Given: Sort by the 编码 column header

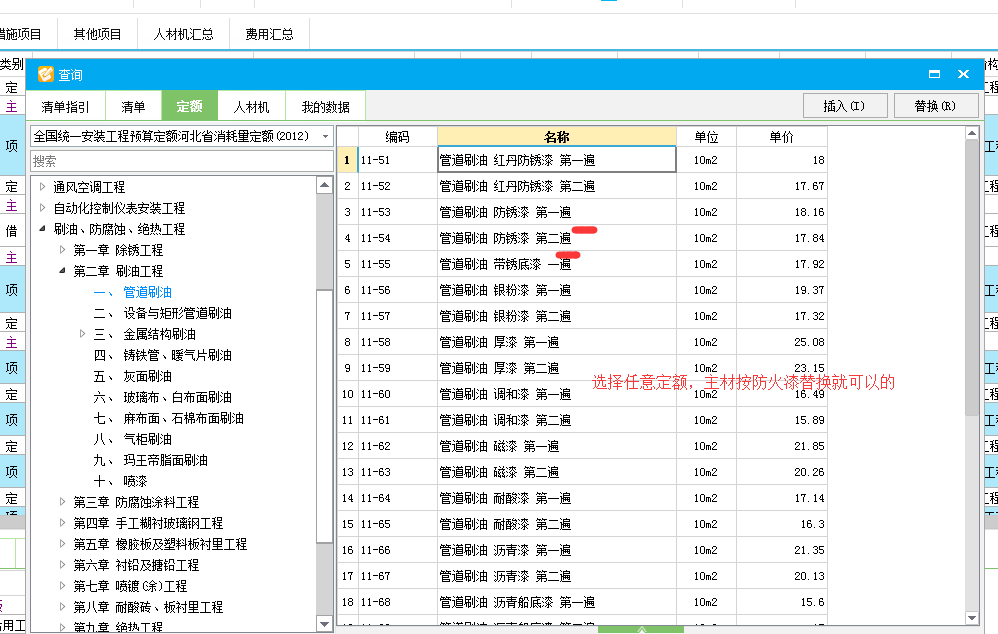Looking at the screenshot, I should click(x=398, y=137).
